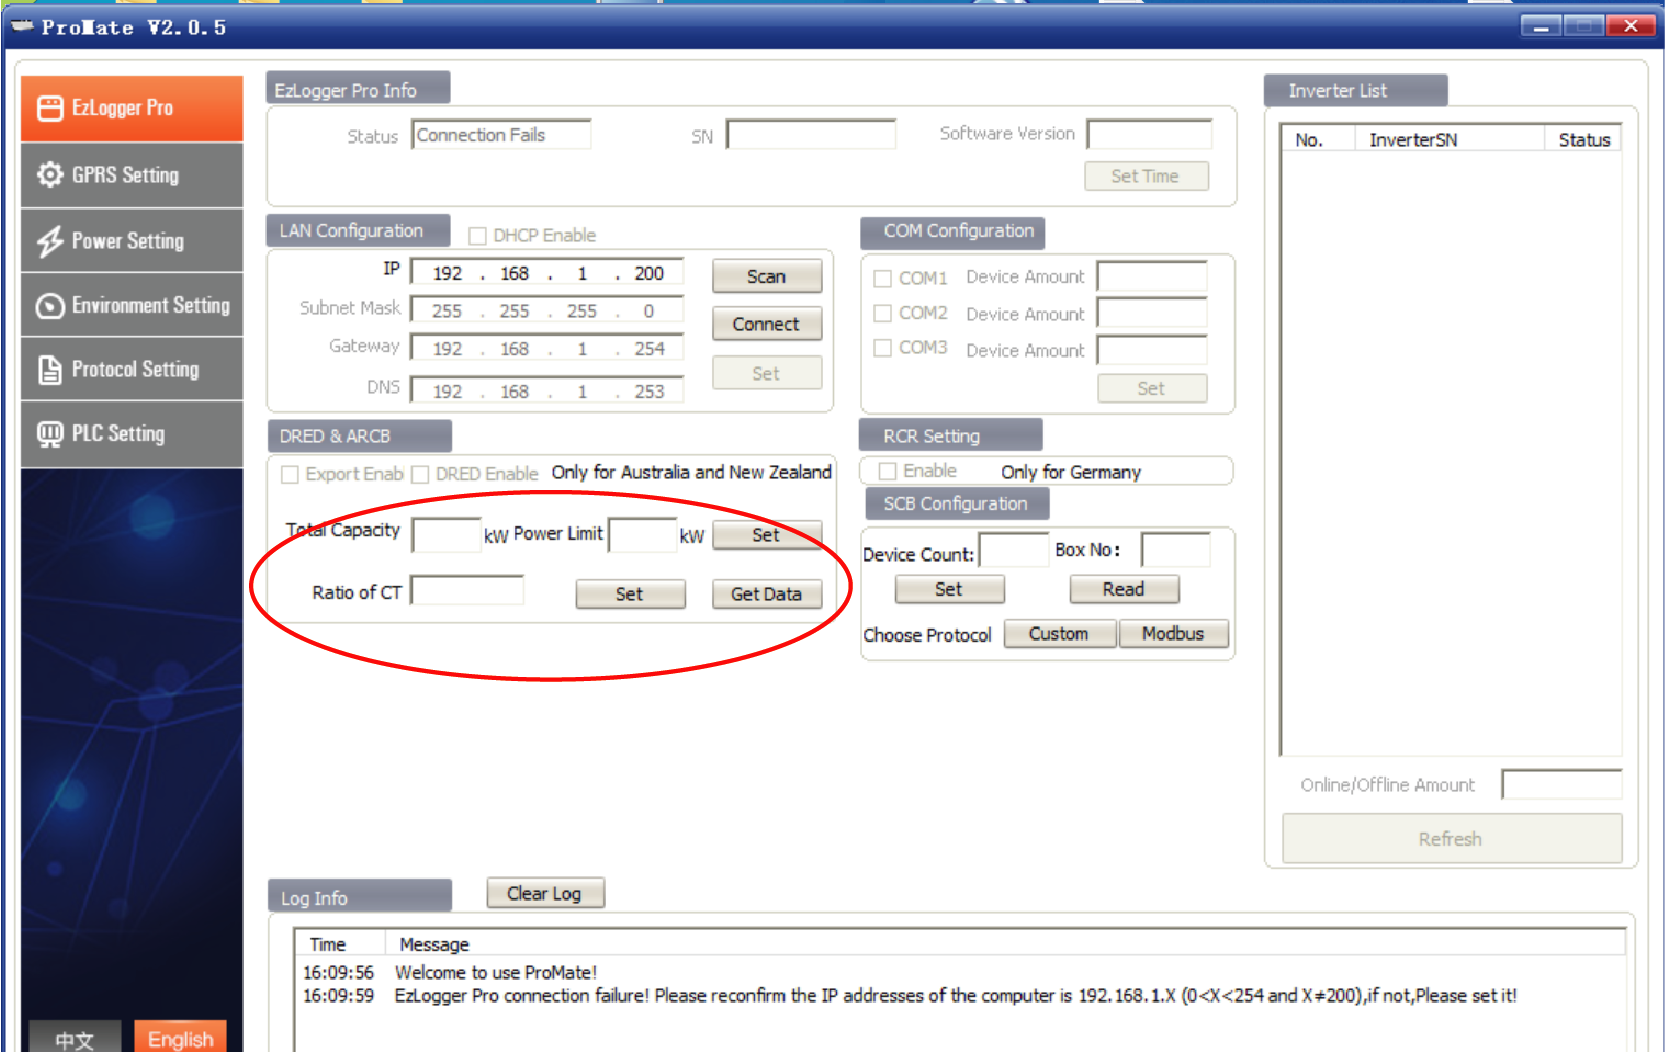The width and height of the screenshot is (1665, 1053).
Task: Toggle the DRED Enable checkbox
Action: (x=421, y=474)
